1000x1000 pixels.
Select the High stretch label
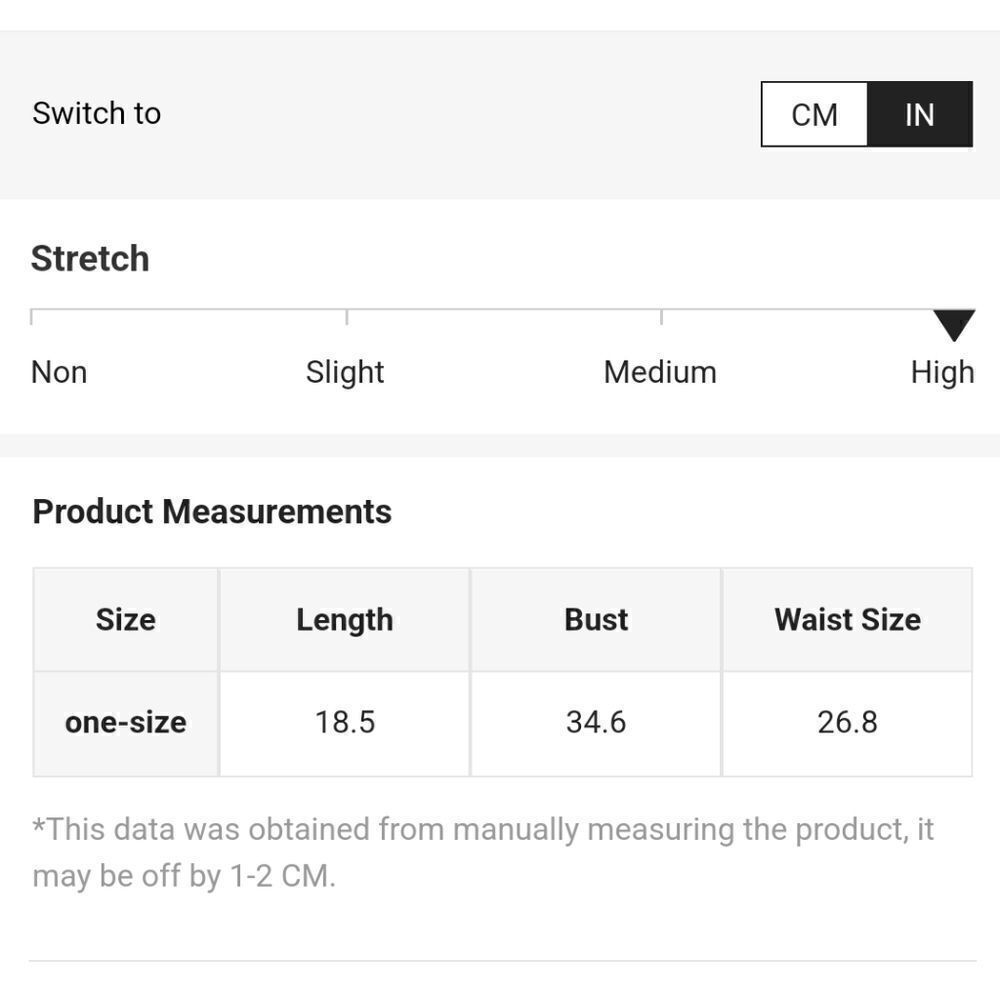click(943, 372)
